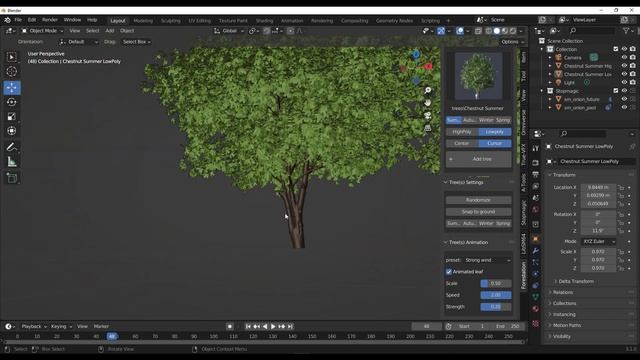The height and width of the screenshot is (360, 640).
Task: Click the Snap to ground button
Action: coord(478,212)
